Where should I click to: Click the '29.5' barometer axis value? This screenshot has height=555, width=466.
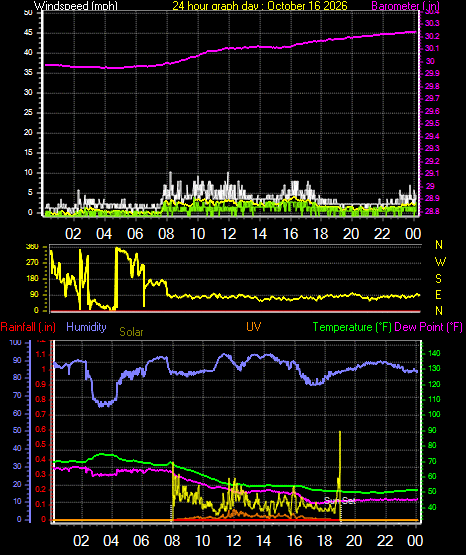point(432,123)
